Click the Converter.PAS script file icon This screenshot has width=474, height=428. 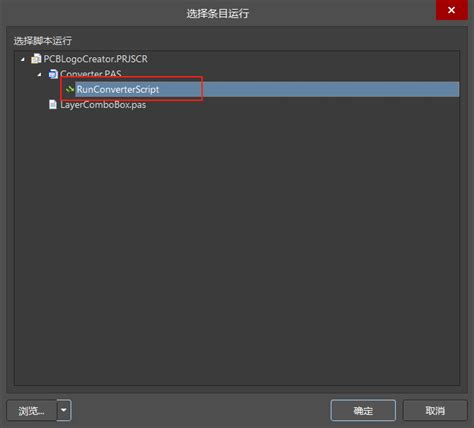coord(53,74)
